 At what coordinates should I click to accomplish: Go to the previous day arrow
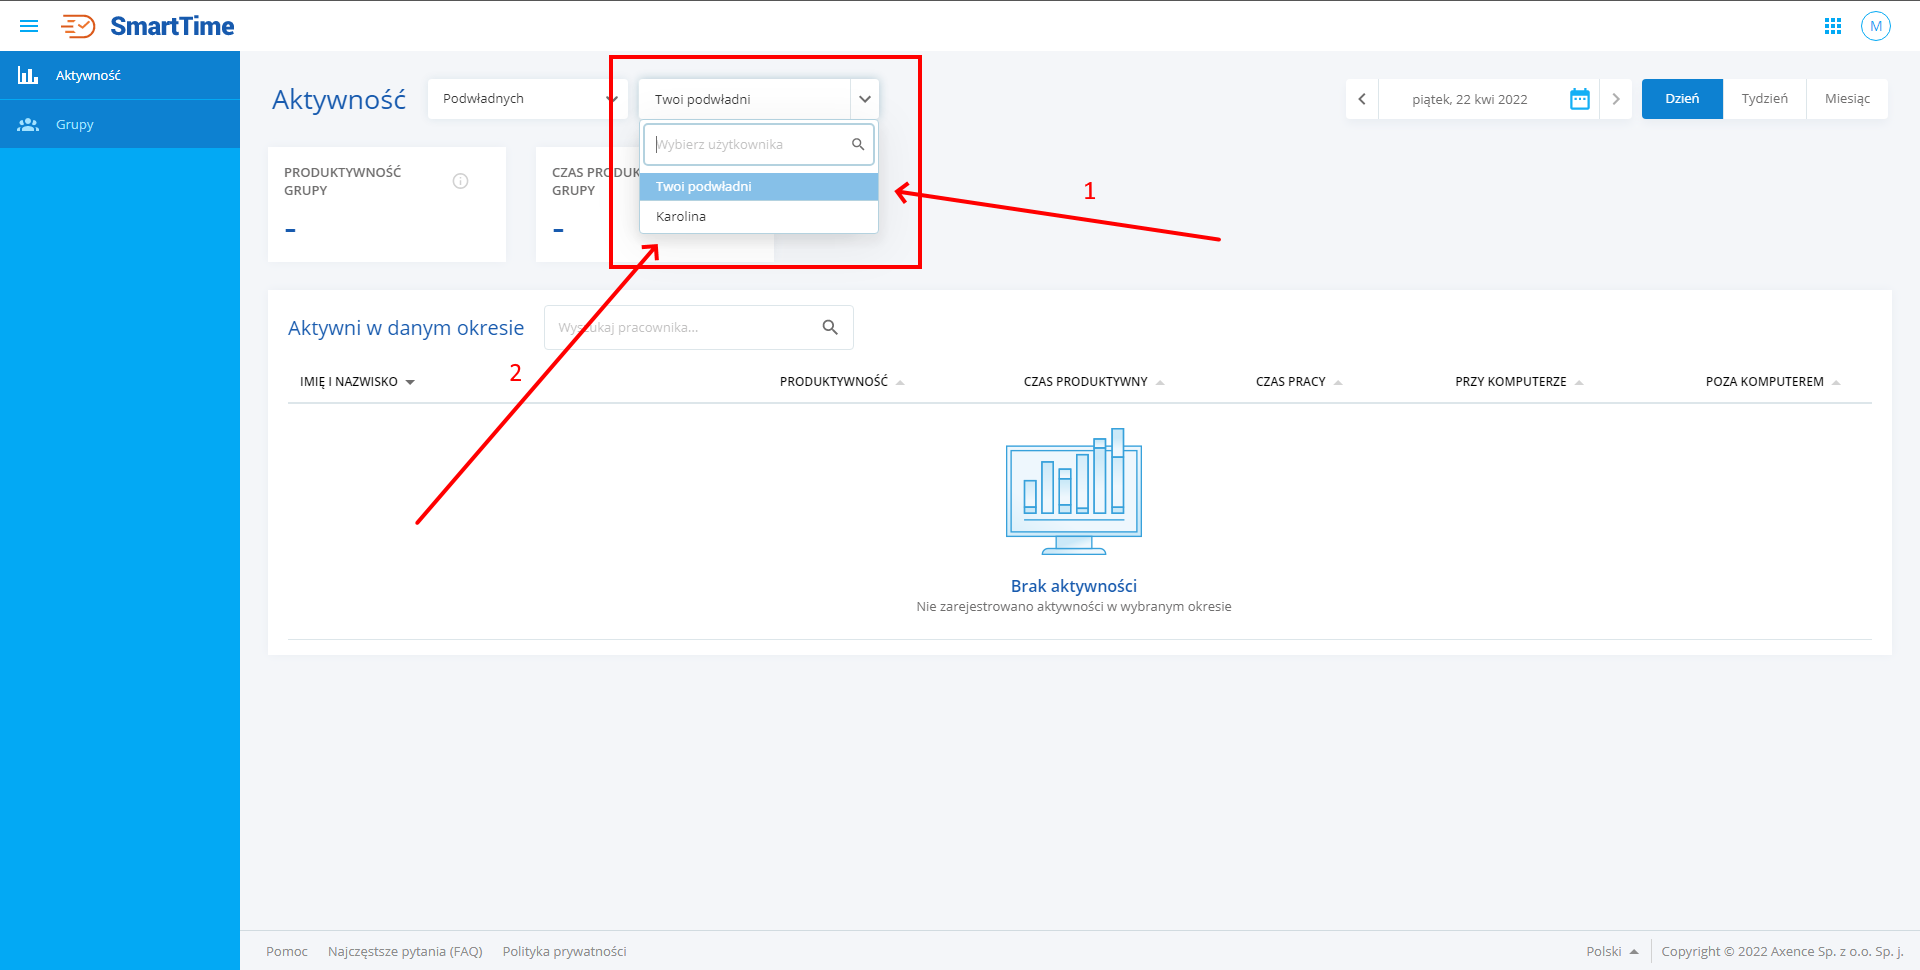[1362, 99]
